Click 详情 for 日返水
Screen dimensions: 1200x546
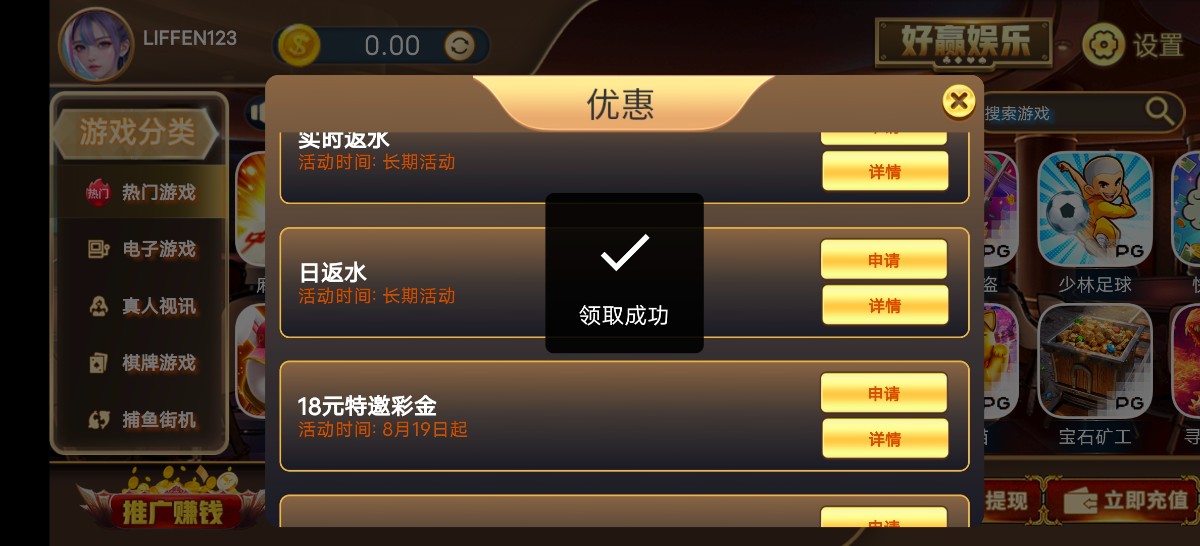pos(885,305)
